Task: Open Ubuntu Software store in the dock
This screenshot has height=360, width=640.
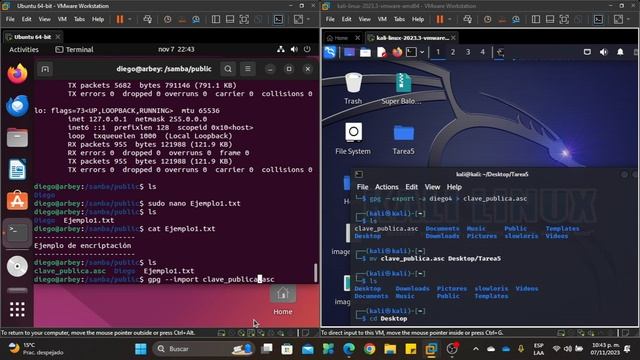Action: coord(17,201)
